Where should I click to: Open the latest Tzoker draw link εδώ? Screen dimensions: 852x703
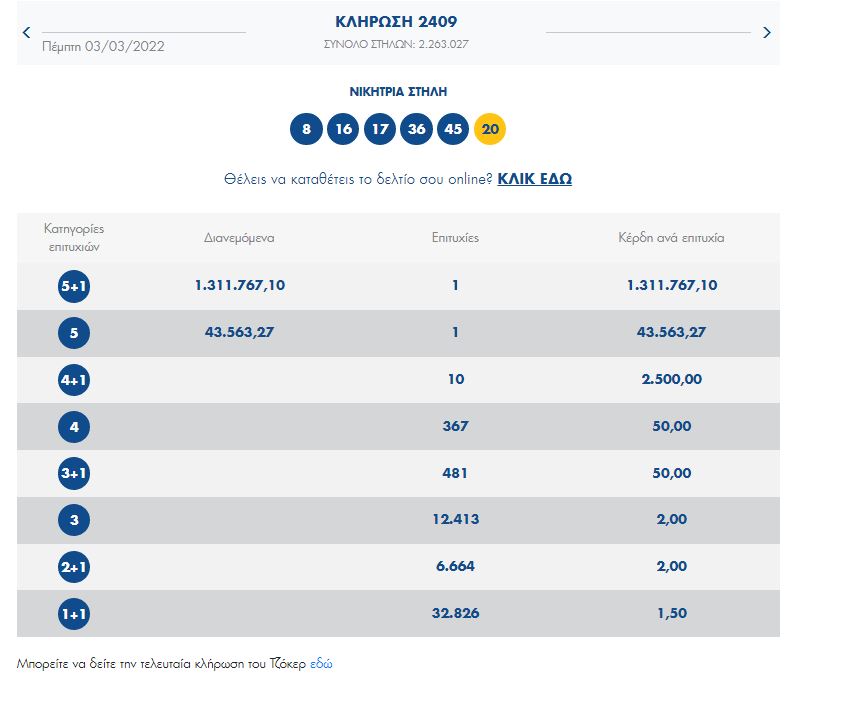[321, 663]
